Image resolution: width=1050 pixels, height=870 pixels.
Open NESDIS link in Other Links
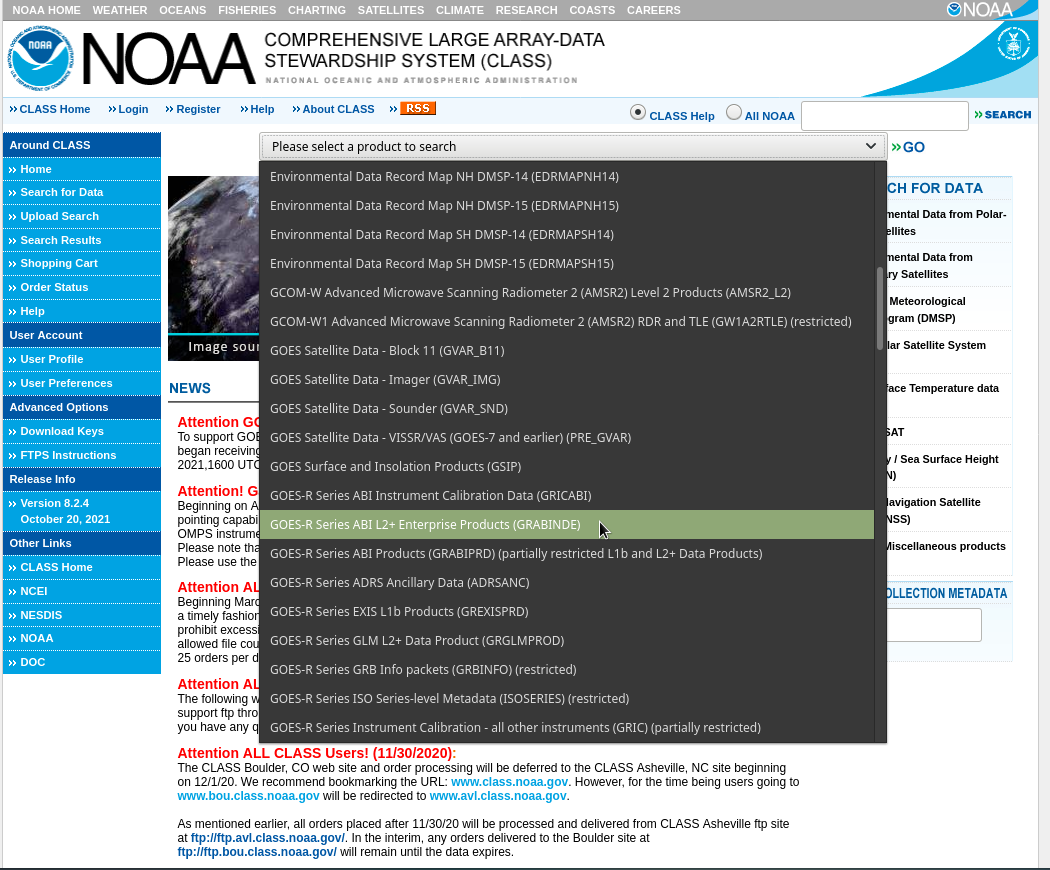tap(41, 615)
